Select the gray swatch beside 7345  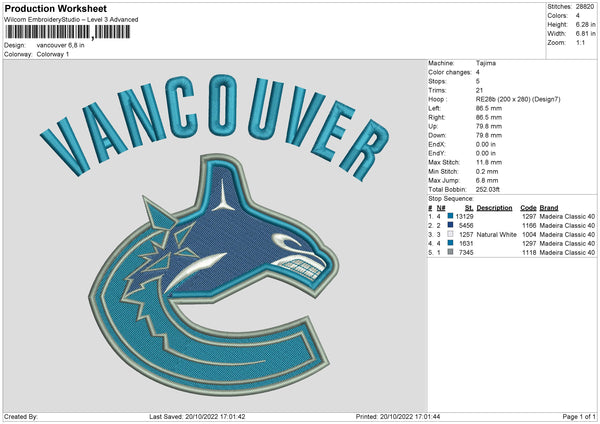[450, 252]
